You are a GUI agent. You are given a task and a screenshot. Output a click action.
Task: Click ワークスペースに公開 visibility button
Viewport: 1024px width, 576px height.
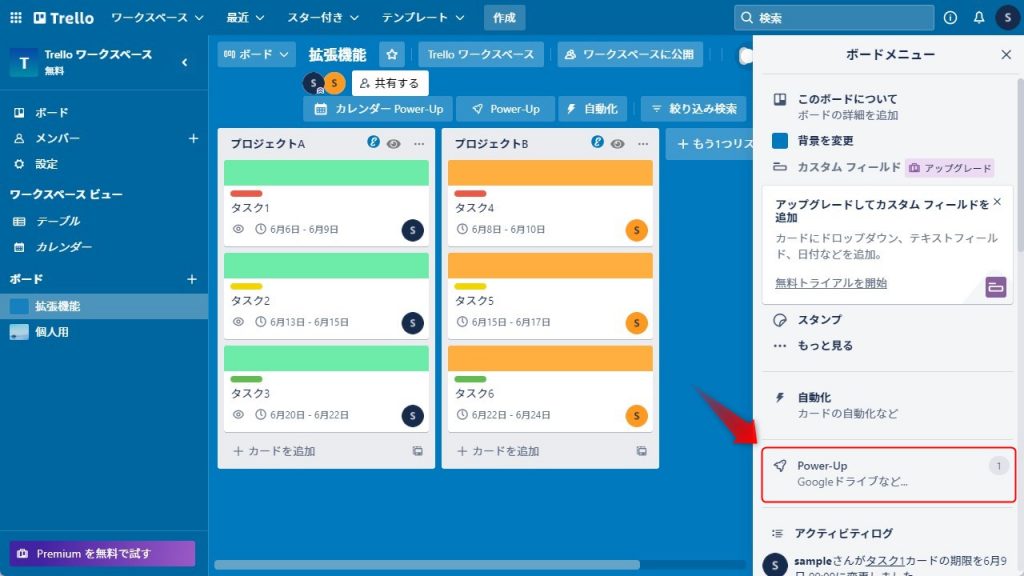pos(630,54)
